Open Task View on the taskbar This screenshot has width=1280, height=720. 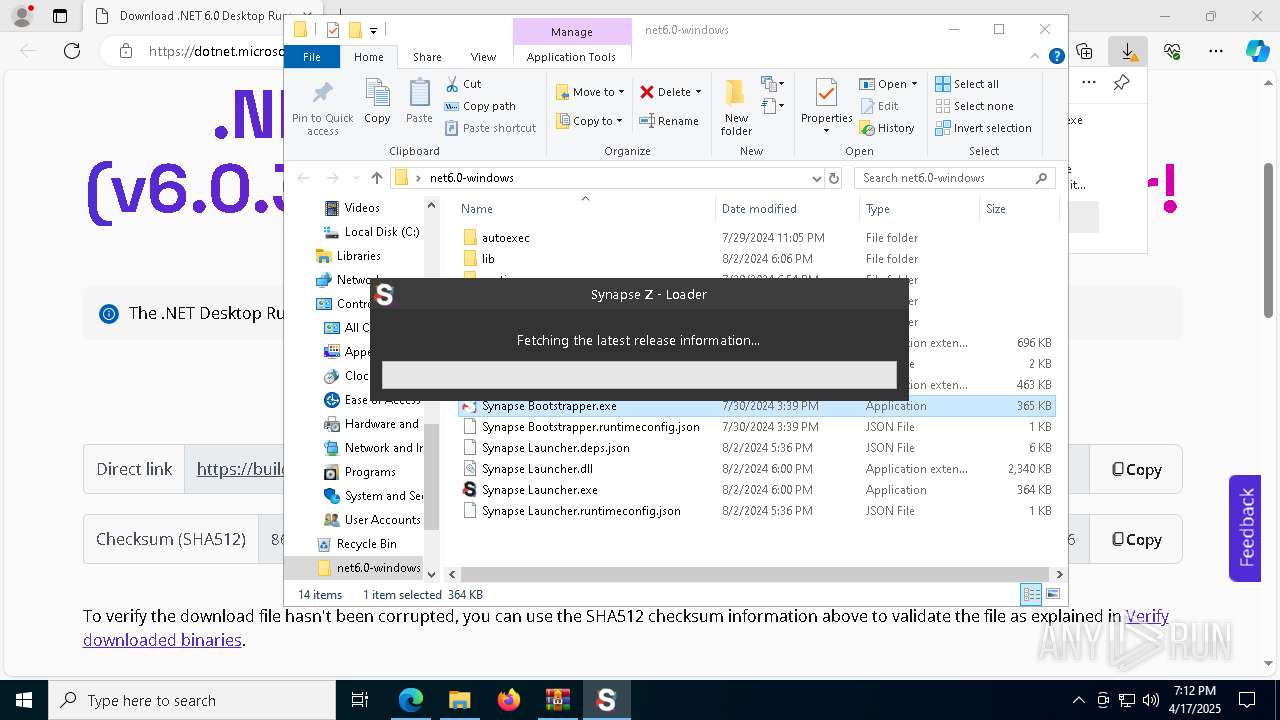[x=360, y=700]
